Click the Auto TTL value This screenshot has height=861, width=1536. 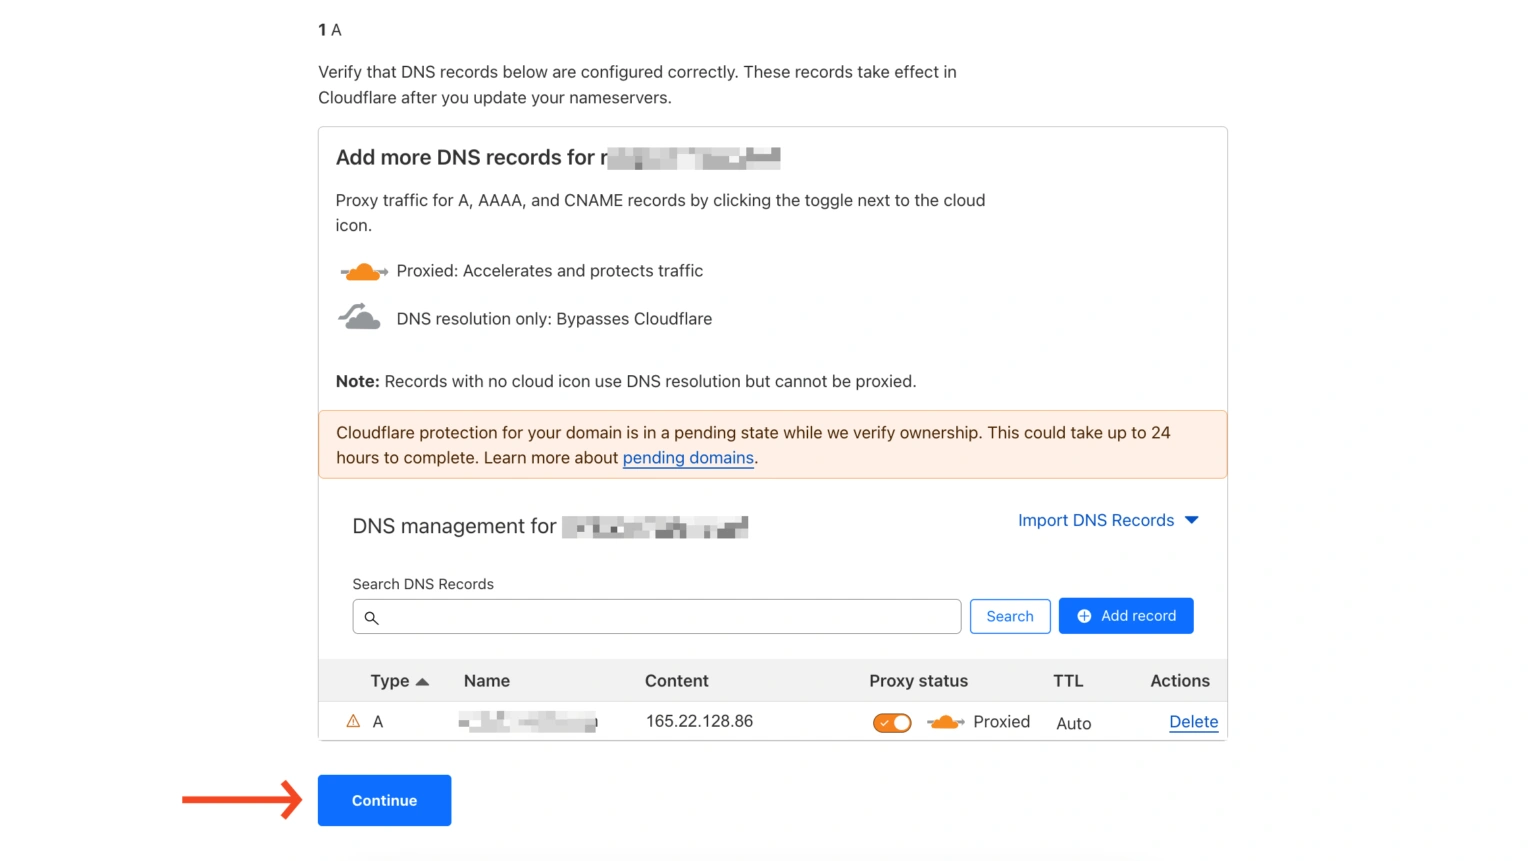(1073, 723)
